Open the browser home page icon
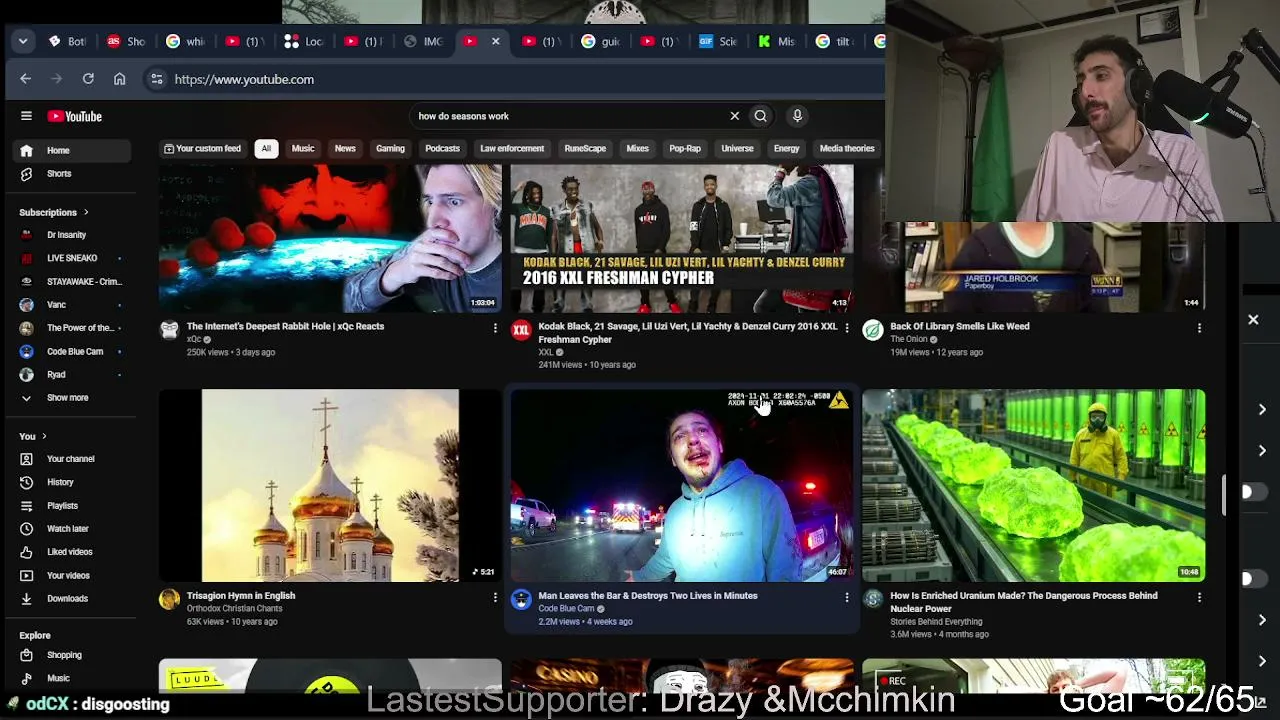 [x=120, y=79]
